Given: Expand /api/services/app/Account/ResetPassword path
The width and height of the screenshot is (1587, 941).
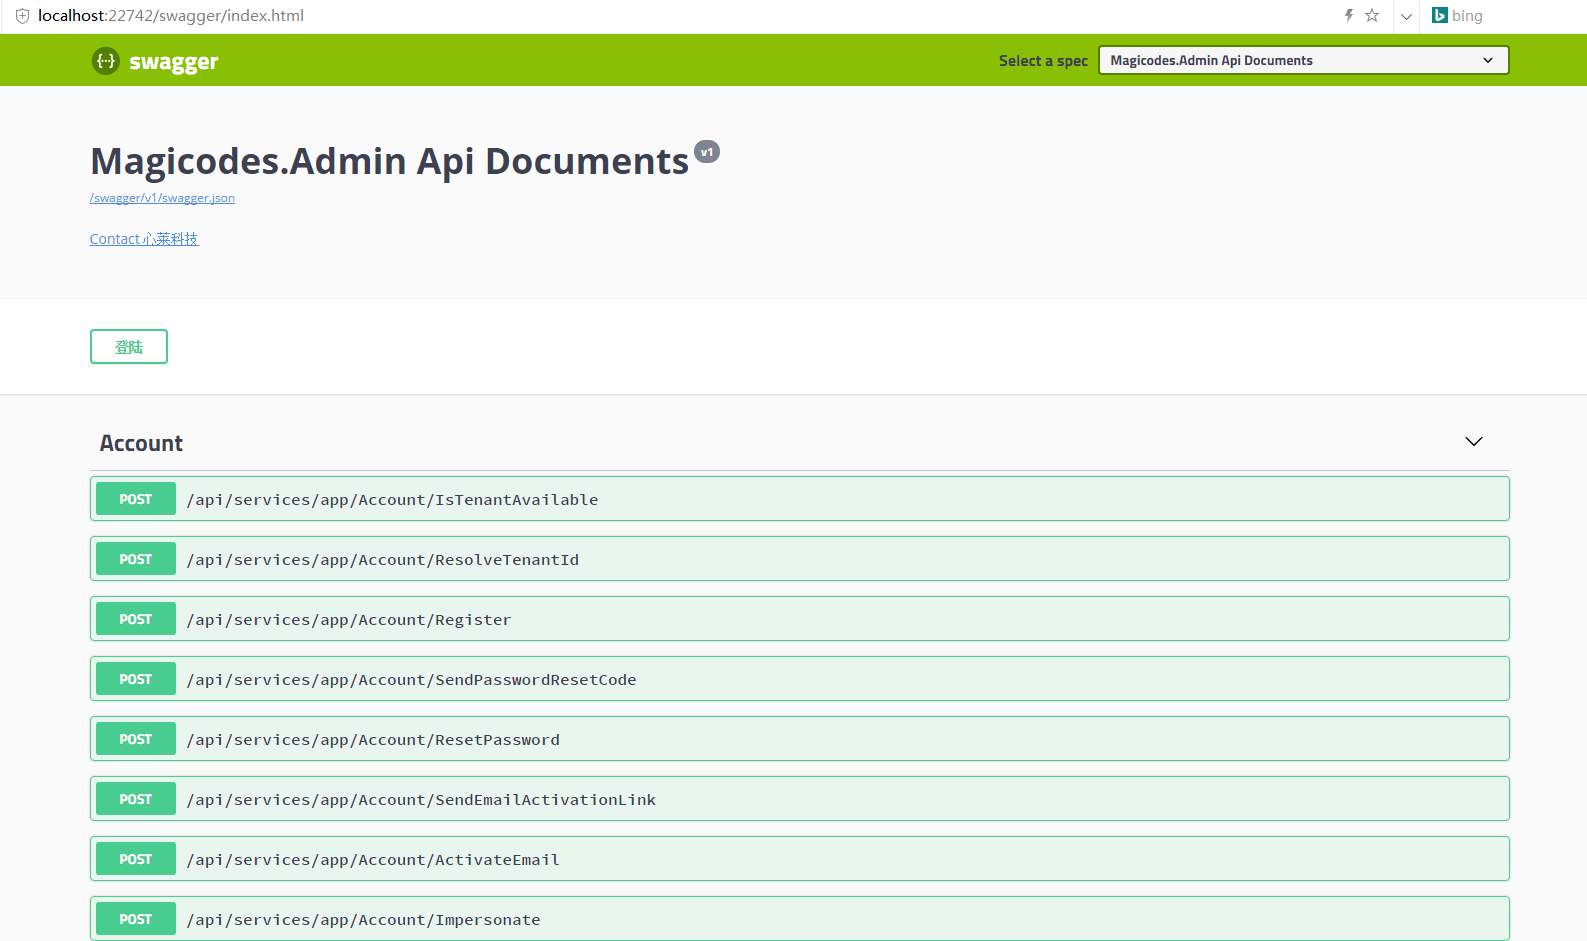Looking at the screenshot, I should pyautogui.click(x=373, y=740).
